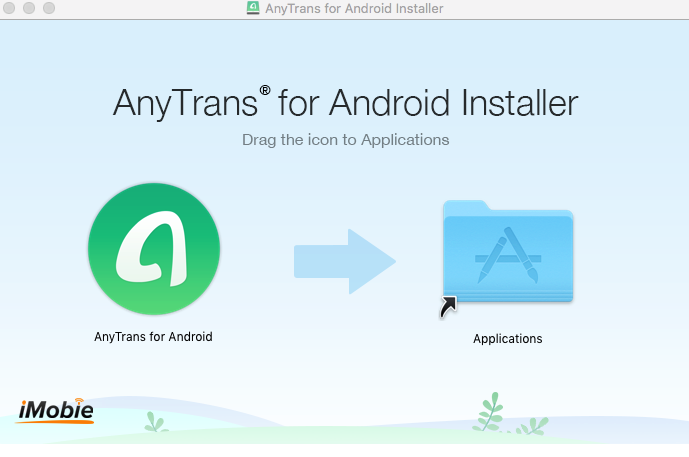
Task: Select the AnyTrans for Android app icon
Action: [154, 249]
